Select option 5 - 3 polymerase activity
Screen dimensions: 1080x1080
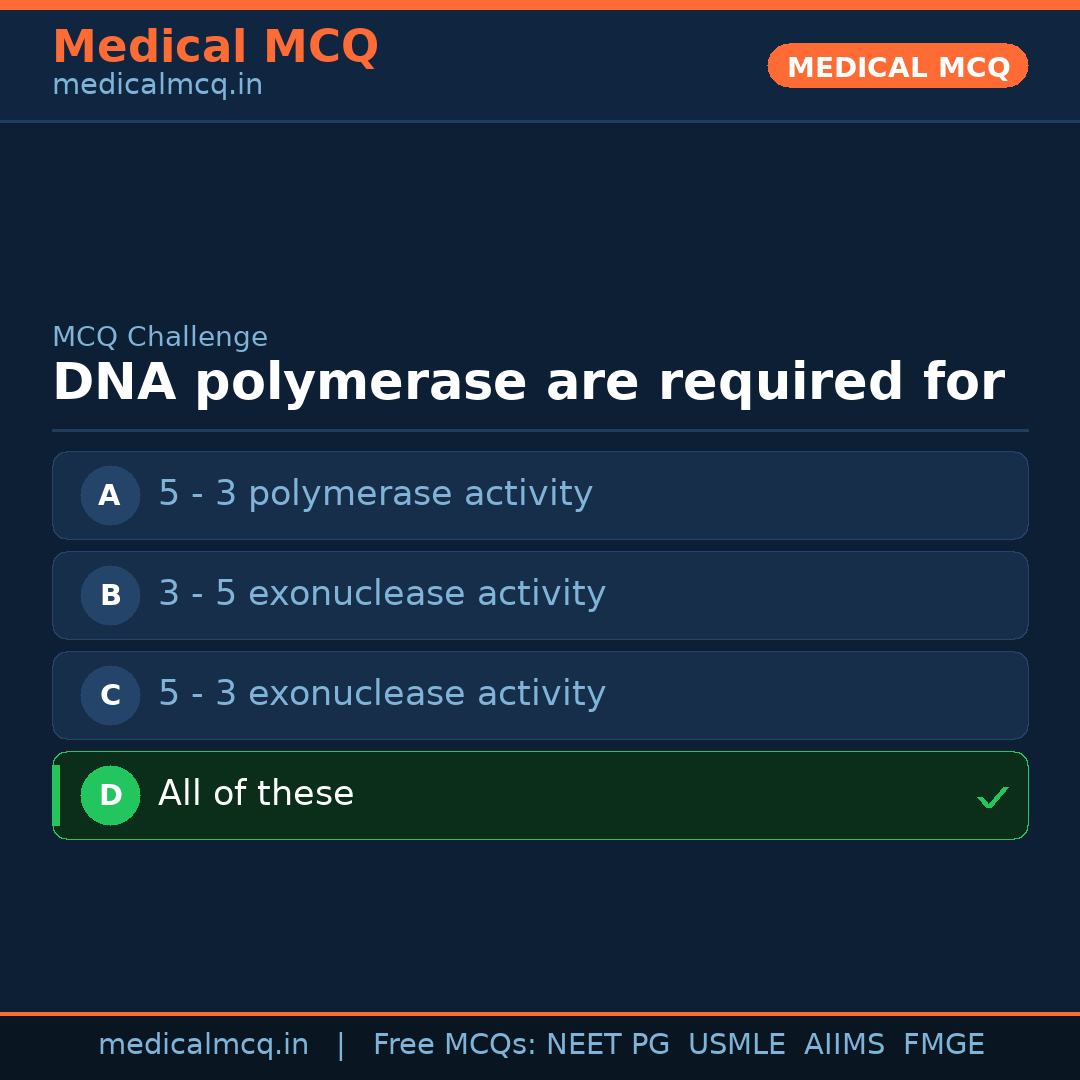pos(375,494)
